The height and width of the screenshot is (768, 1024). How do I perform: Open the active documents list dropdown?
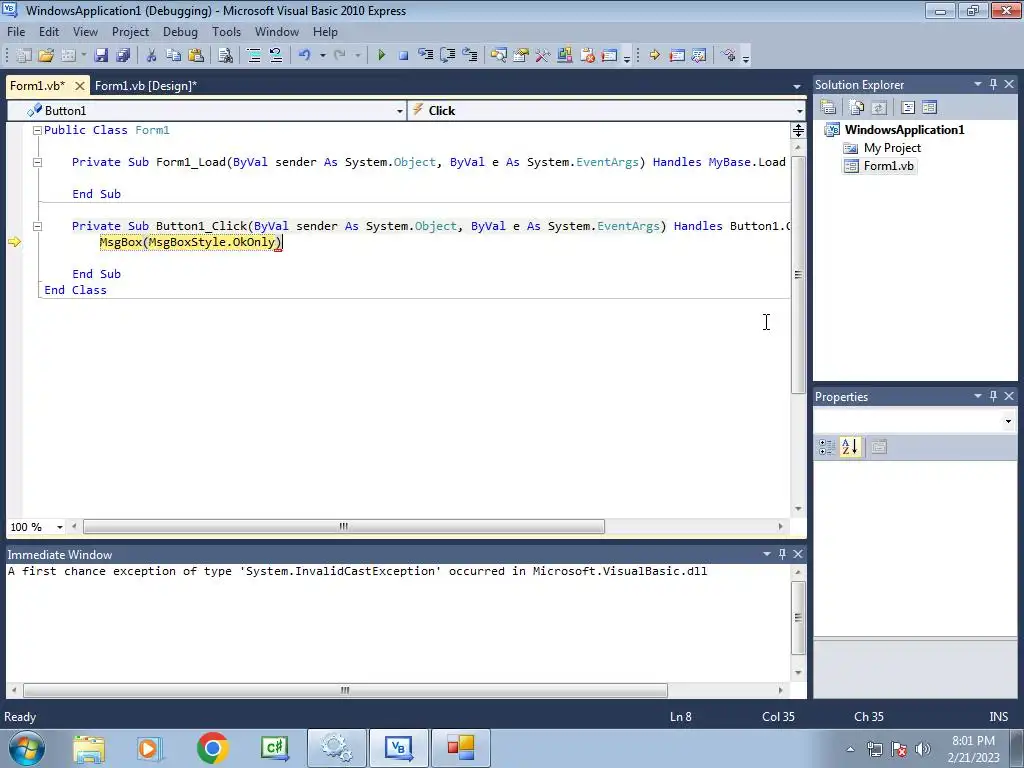(797, 86)
